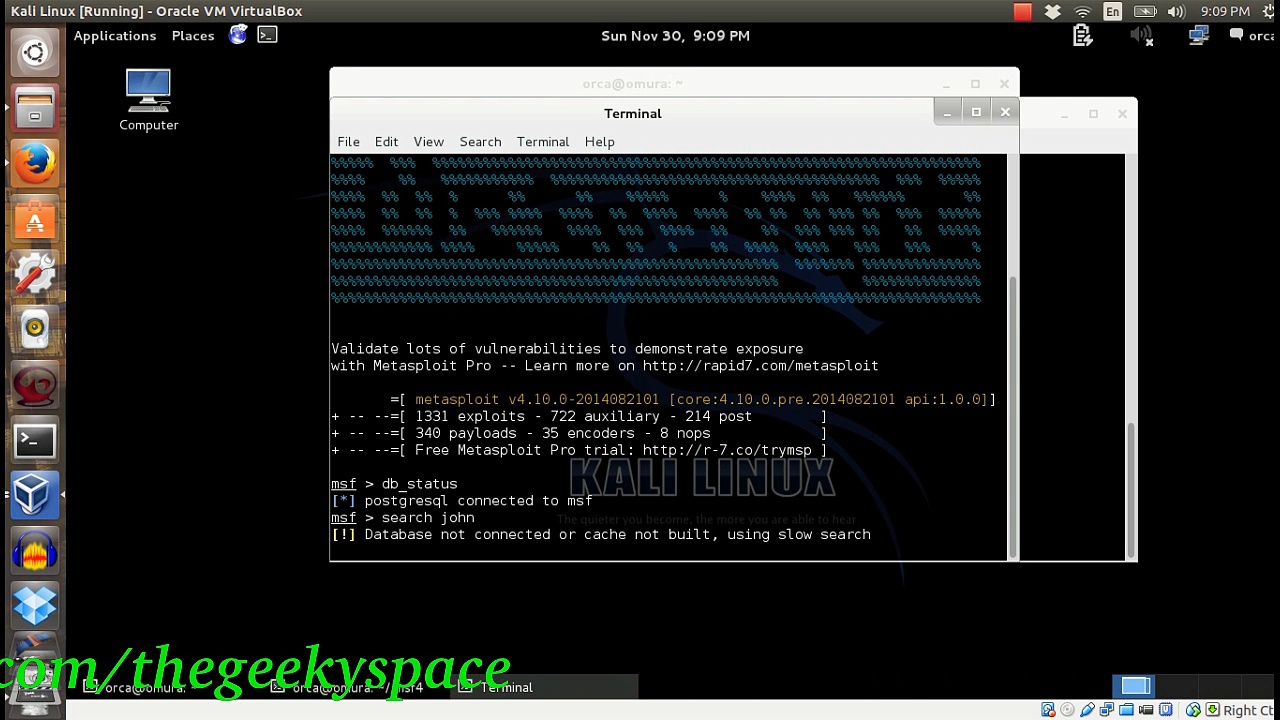The height and width of the screenshot is (720, 1280).
Task: Open System Settings wrench icon
Action: click(x=34, y=273)
